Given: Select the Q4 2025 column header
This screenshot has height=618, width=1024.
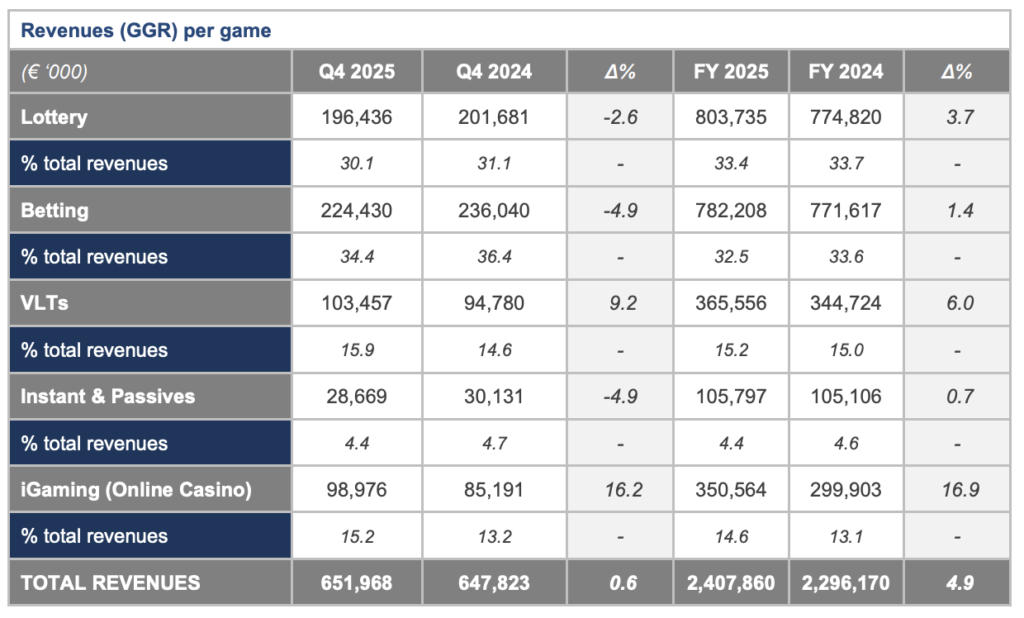Looking at the screenshot, I should click(357, 71).
